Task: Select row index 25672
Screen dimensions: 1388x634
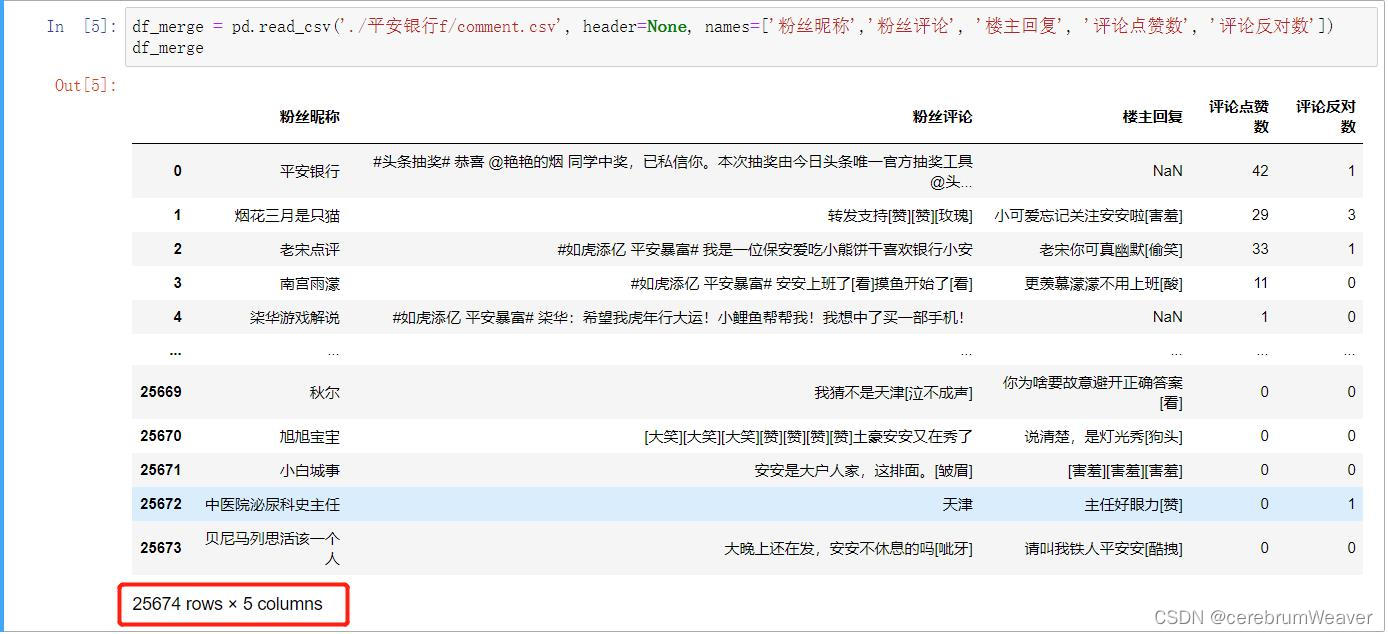Action: point(161,504)
